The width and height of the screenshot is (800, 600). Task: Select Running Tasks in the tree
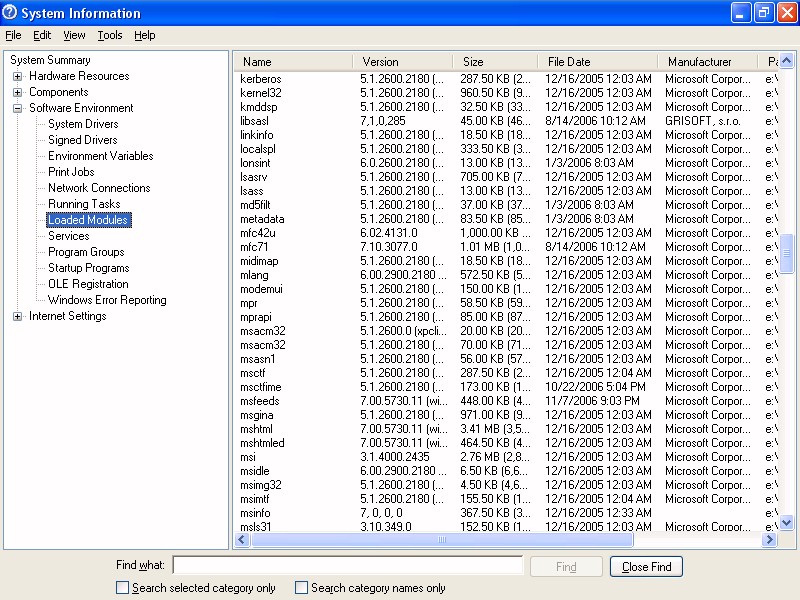(84, 204)
